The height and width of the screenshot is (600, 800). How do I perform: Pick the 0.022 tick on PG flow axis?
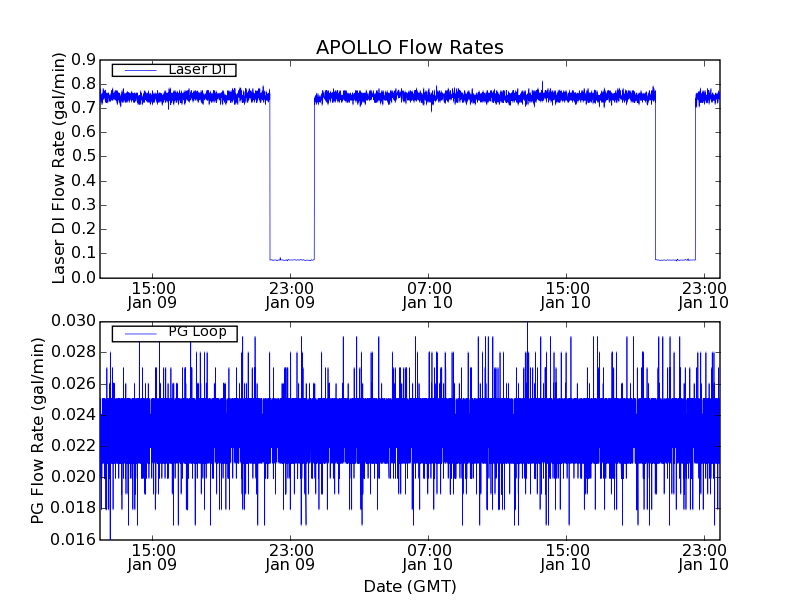(x=73, y=446)
